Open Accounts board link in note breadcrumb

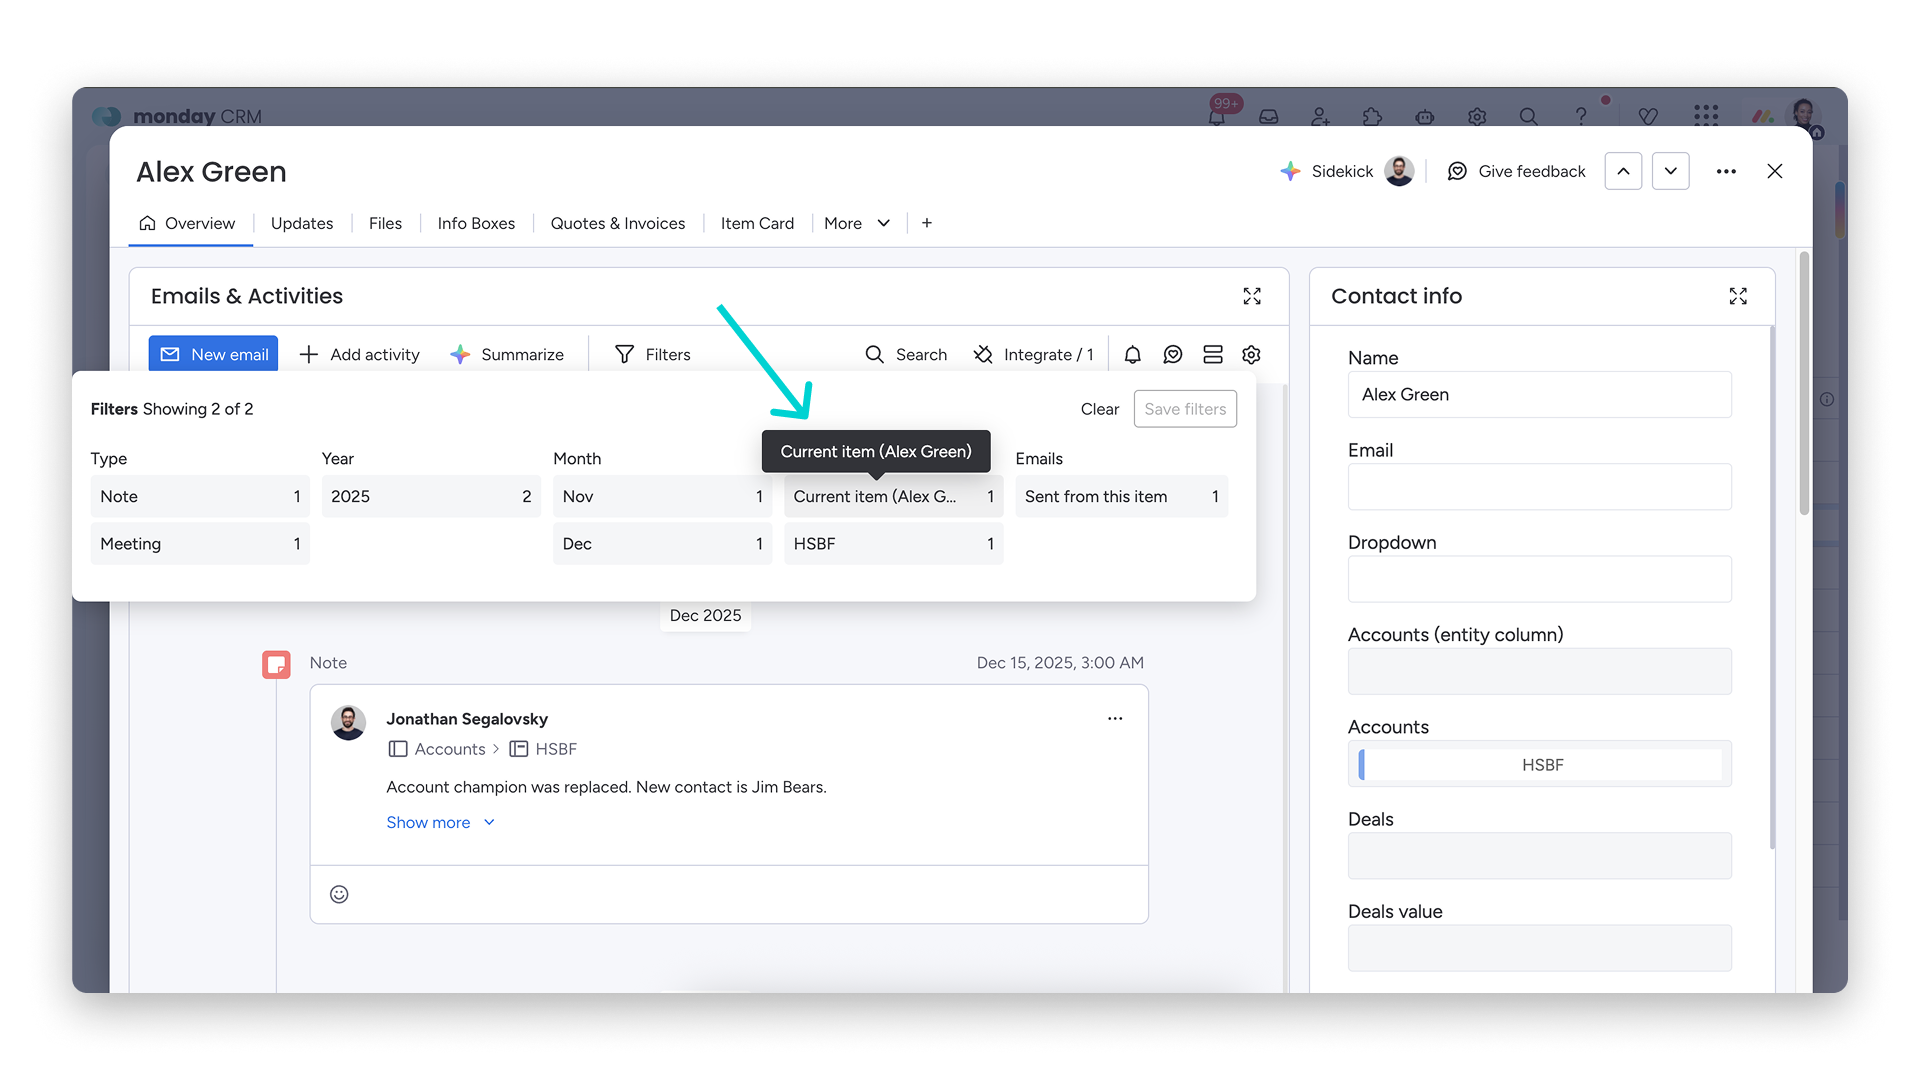click(x=437, y=749)
